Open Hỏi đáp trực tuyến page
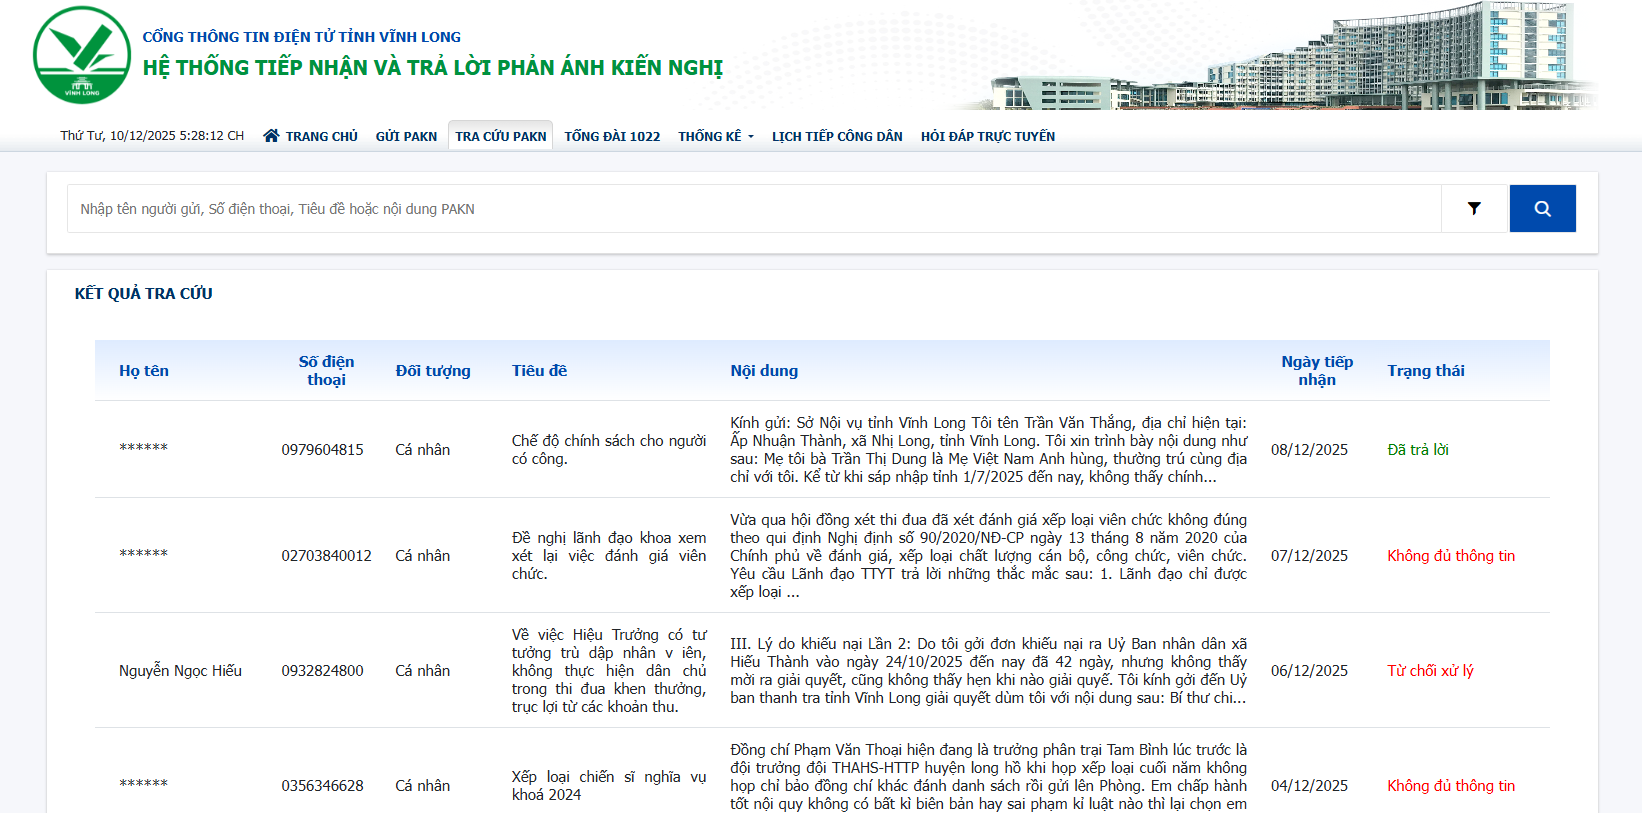The image size is (1642, 813). point(987,136)
